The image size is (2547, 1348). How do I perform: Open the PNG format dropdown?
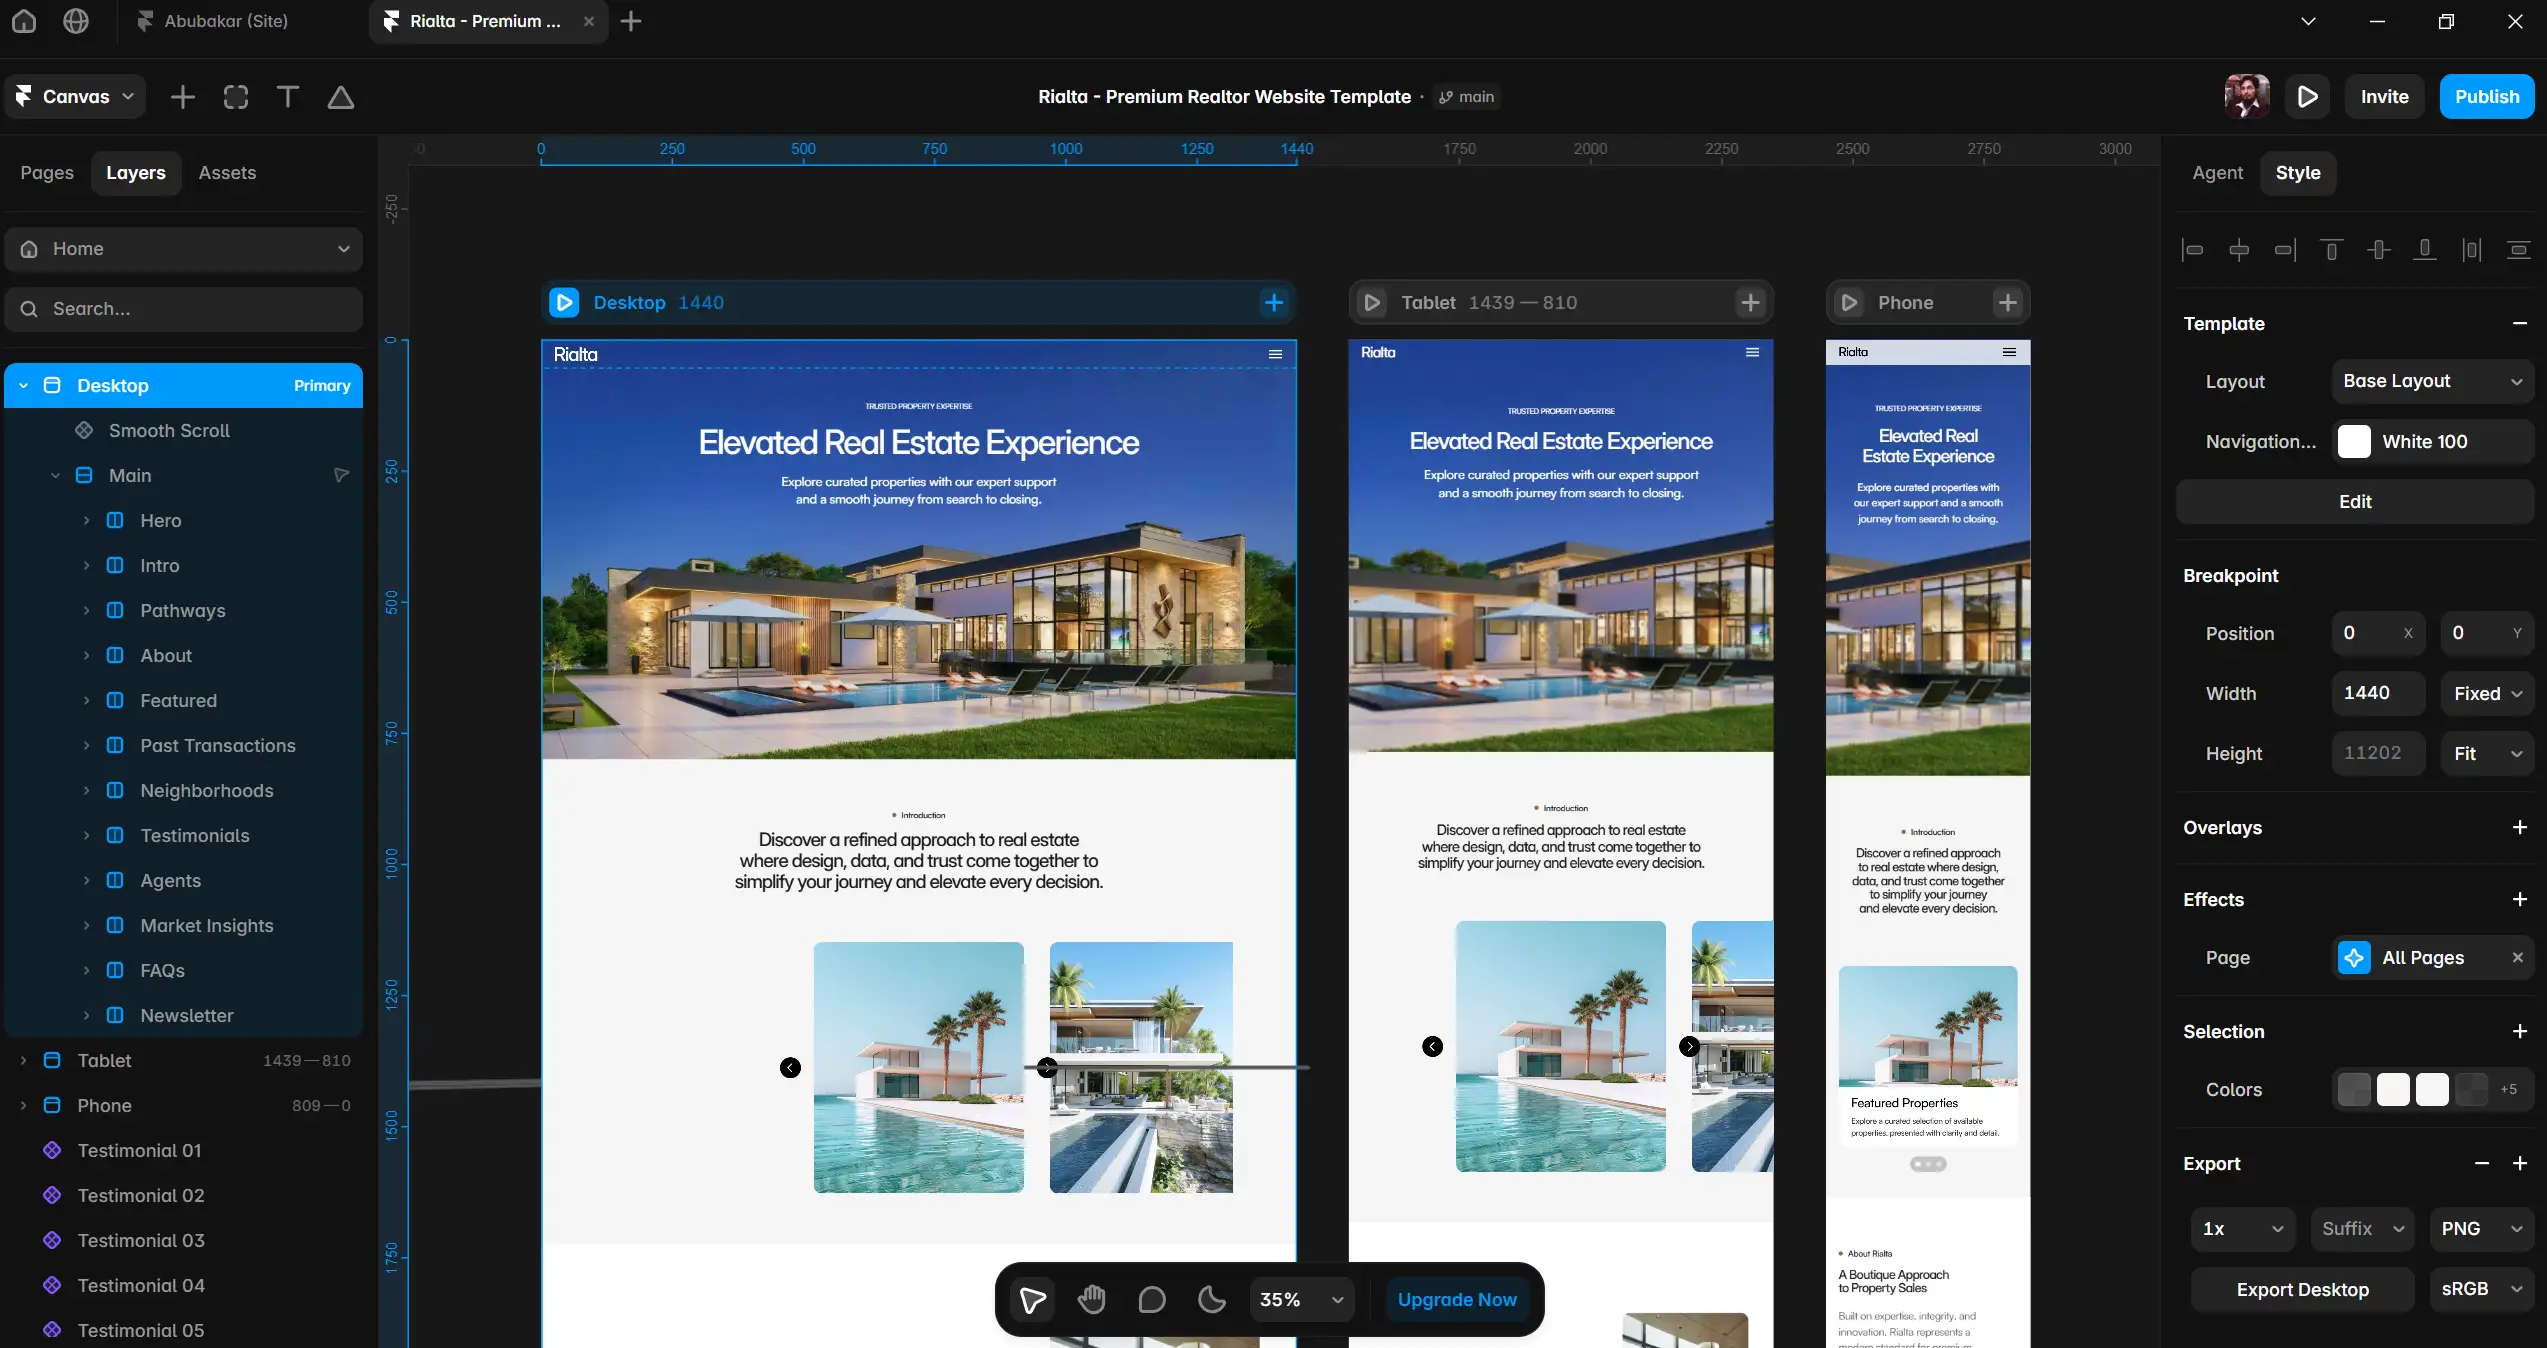pyautogui.click(x=2481, y=1228)
